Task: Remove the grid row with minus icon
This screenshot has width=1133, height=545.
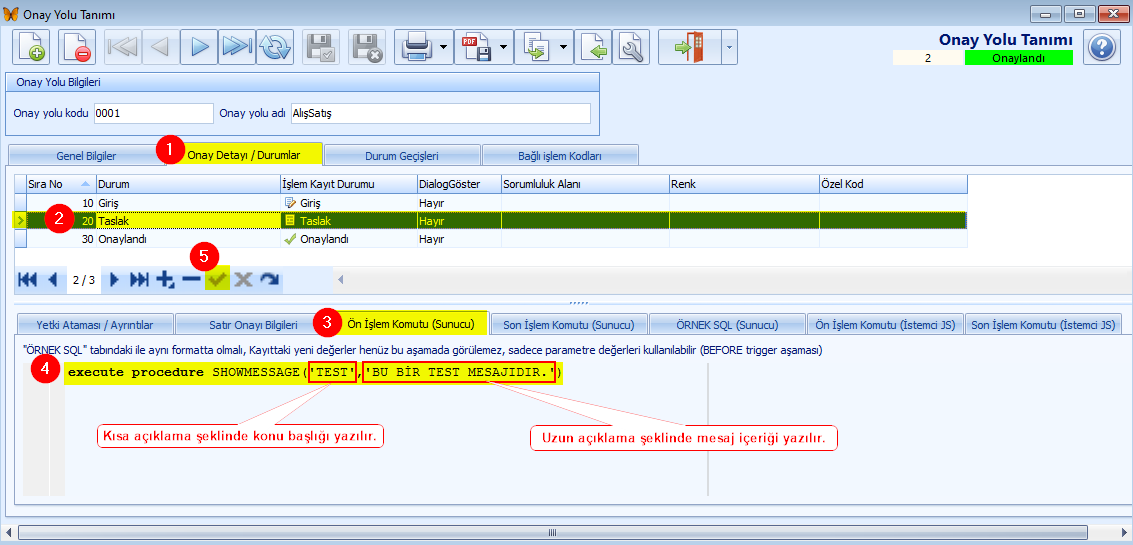Action: (x=190, y=280)
